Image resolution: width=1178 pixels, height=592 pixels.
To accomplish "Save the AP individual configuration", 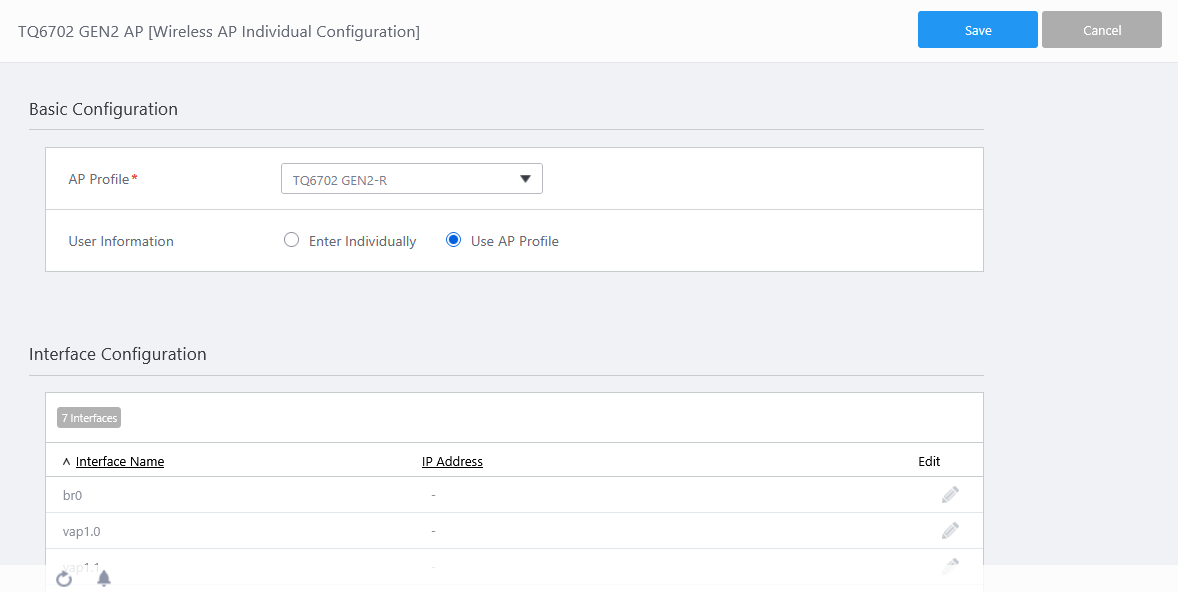I will 977,30.
